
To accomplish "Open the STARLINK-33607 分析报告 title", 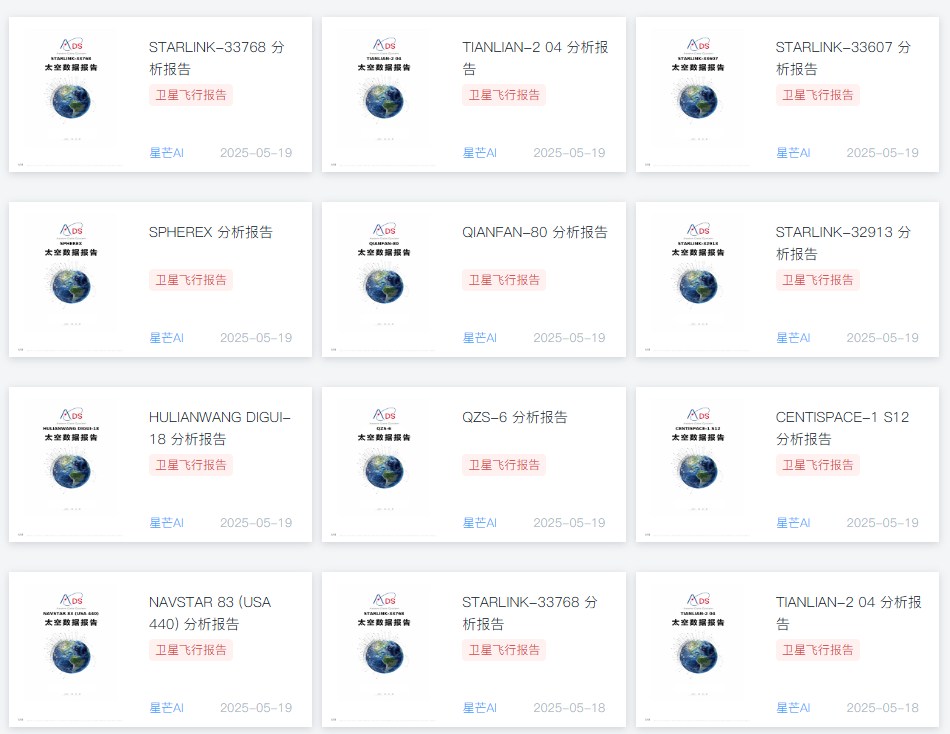I will (x=842, y=58).
